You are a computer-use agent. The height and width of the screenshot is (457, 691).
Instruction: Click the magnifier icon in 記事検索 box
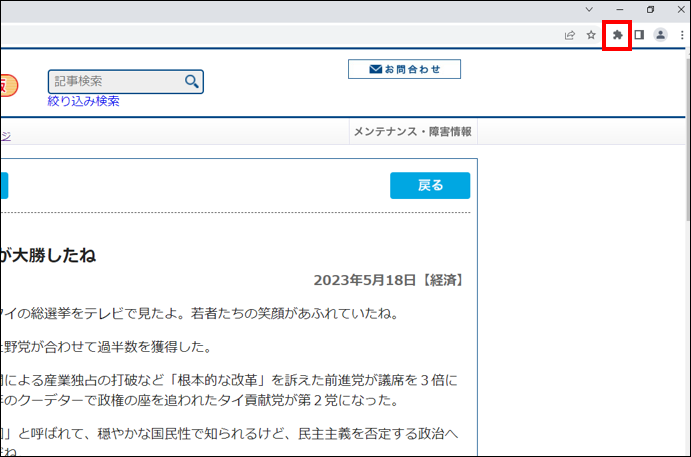pyautogui.click(x=191, y=81)
